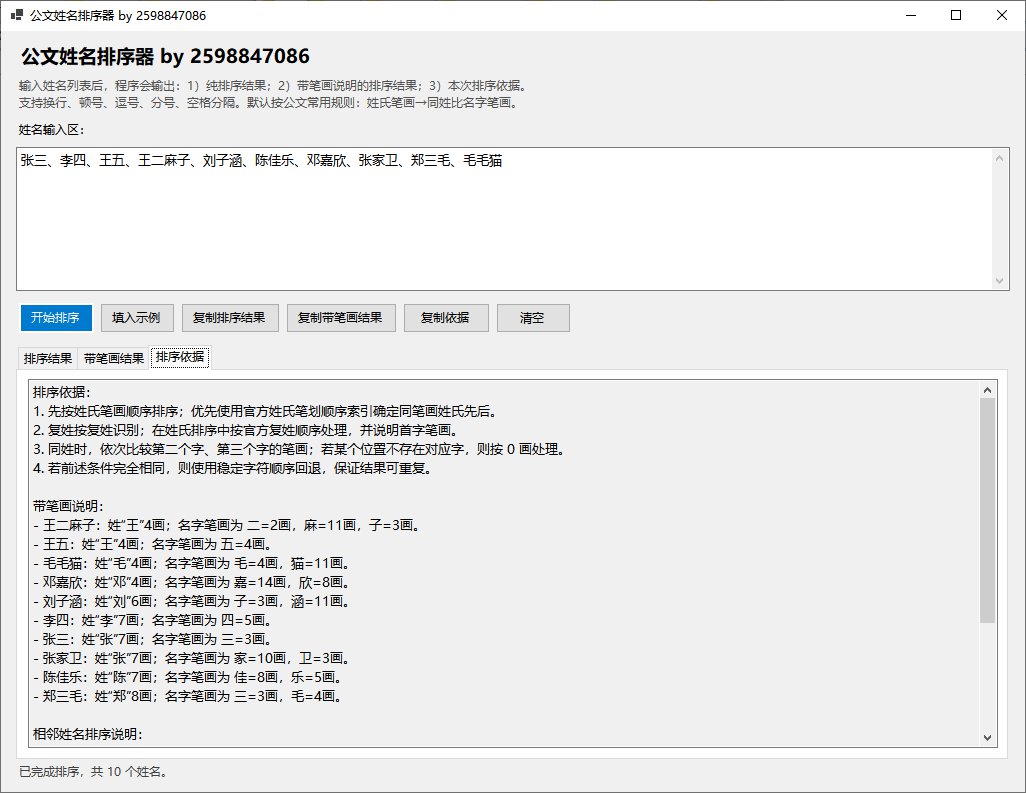Screen dimensions: 1026x793
Task: Click the app icon in title bar
Action: click(16, 16)
